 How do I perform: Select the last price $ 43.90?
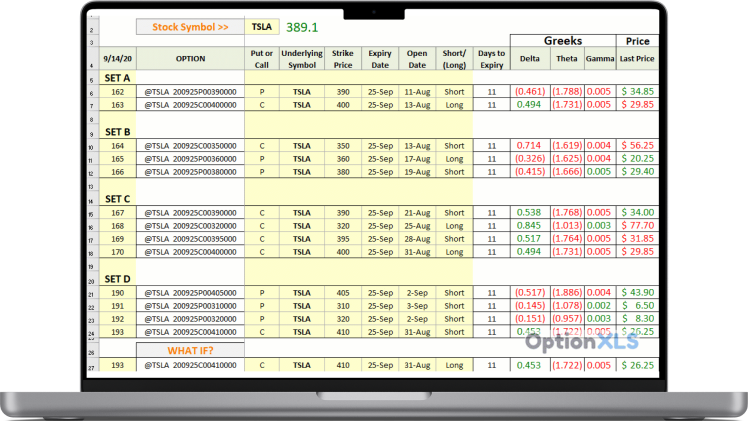point(637,292)
